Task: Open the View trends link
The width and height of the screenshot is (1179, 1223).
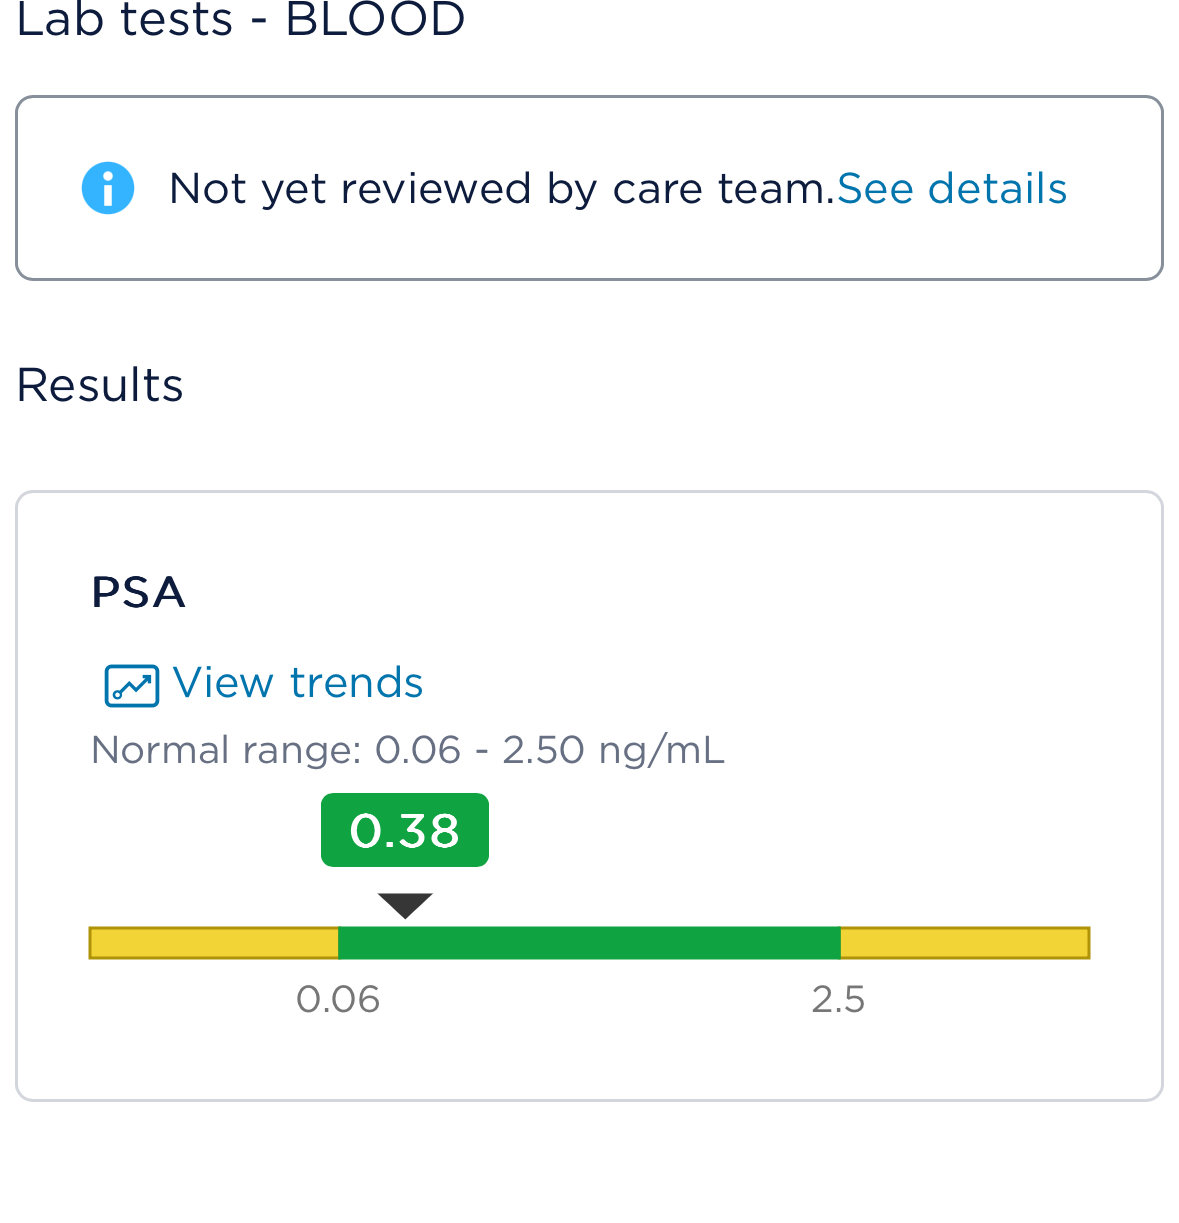Action: click(x=298, y=683)
